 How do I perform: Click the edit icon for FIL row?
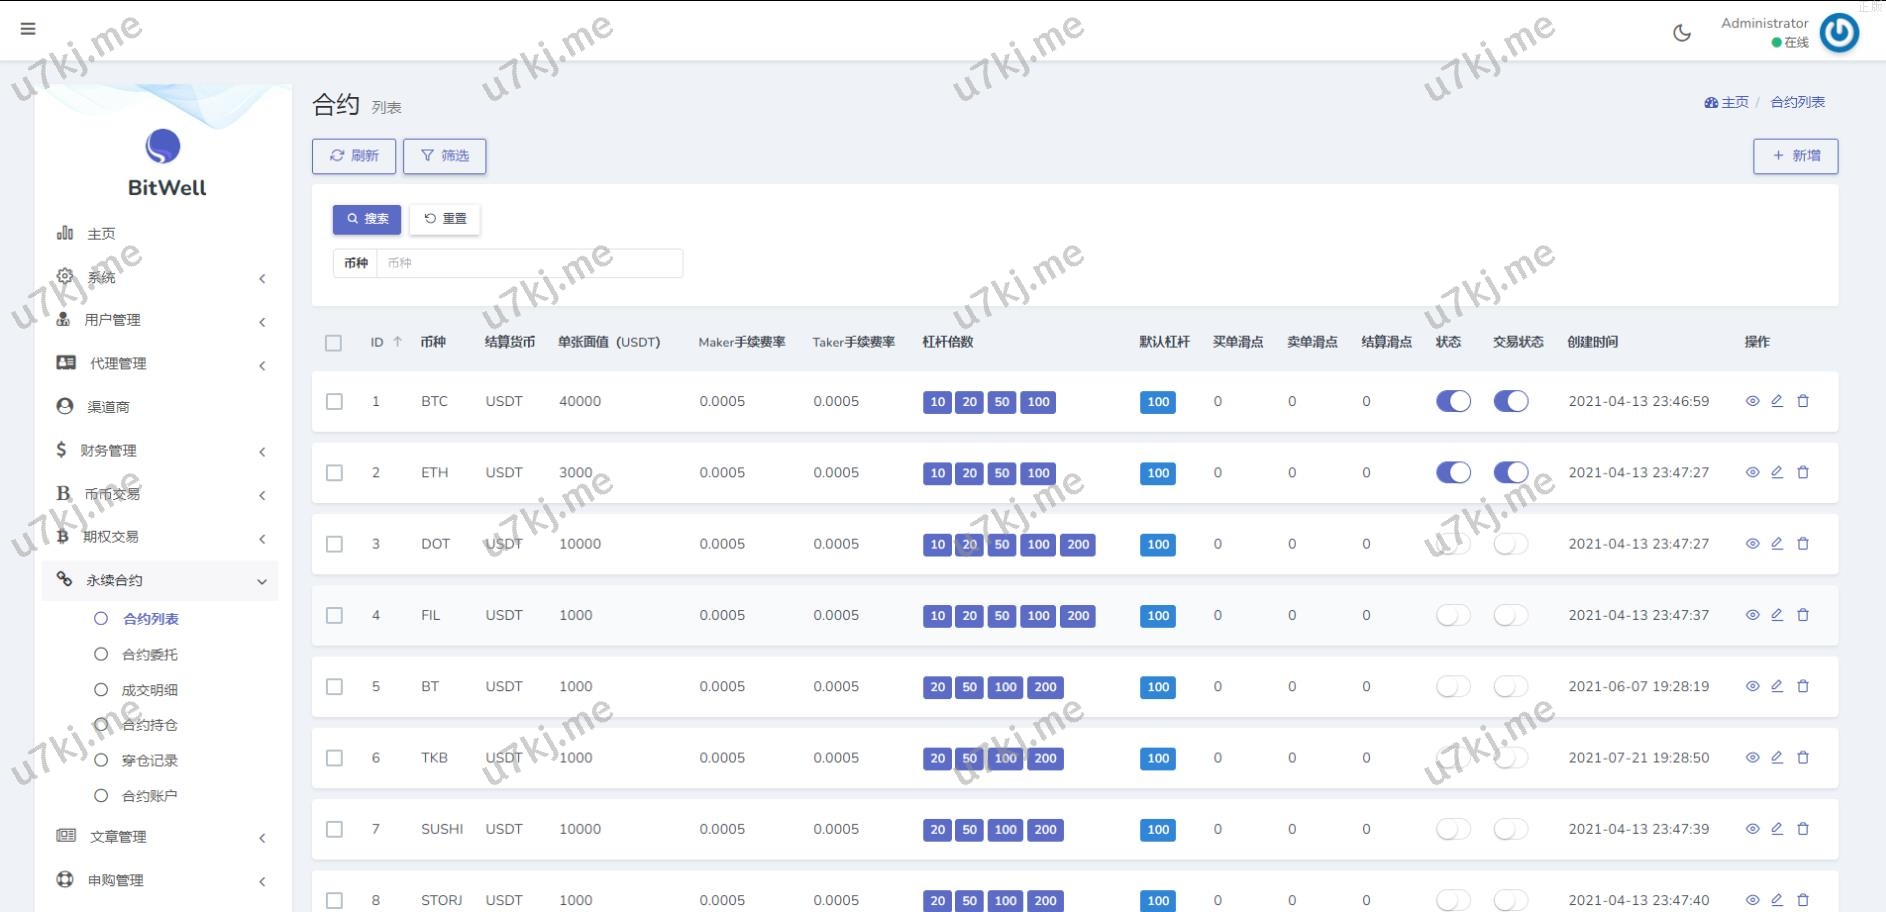(x=1777, y=615)
